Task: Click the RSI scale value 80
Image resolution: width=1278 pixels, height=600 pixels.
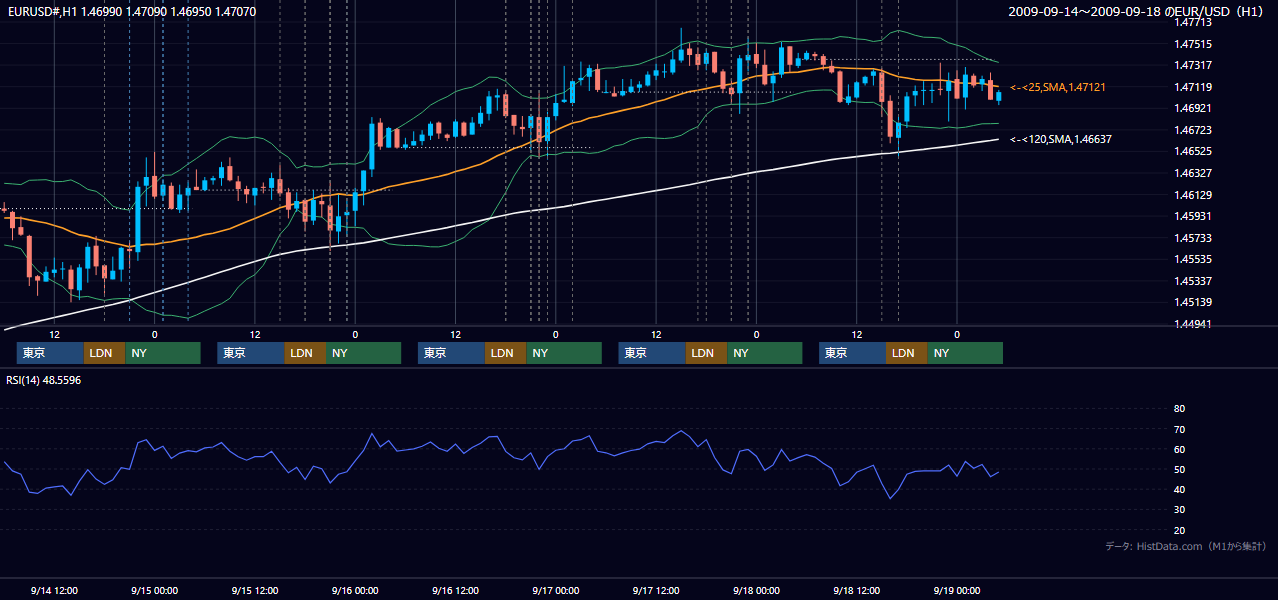Action: coord(1179,409)
